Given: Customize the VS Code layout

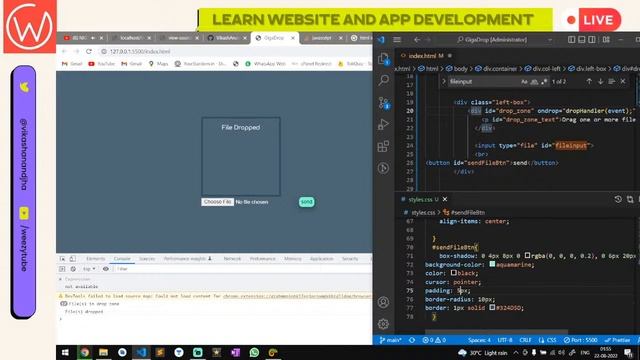Looking at the screenshot, I should (606, 40).
